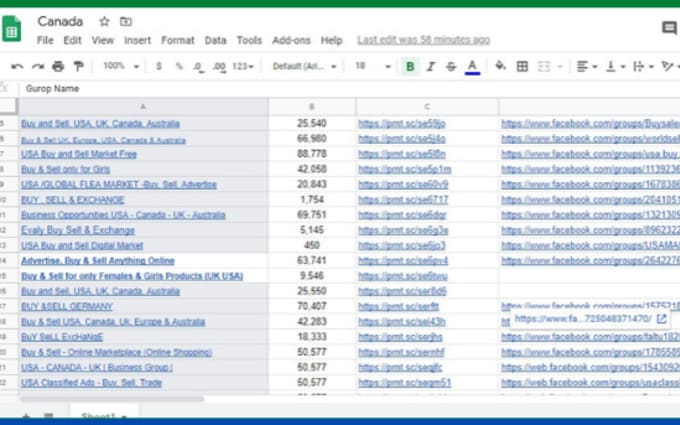The image size is (680, 425).
Task: Open the Insert menu
Action: [137, 40]
